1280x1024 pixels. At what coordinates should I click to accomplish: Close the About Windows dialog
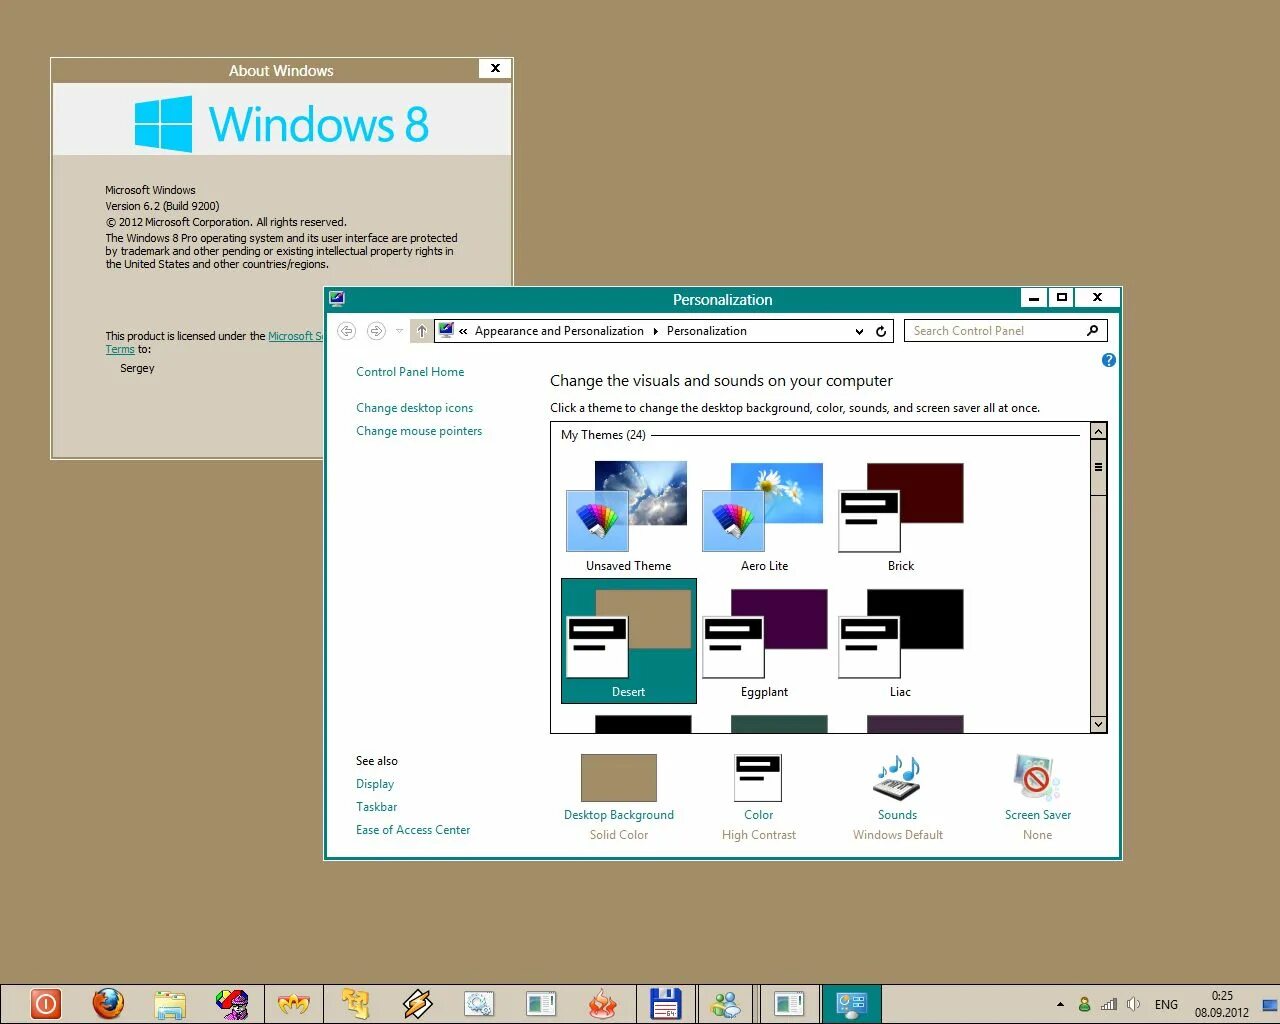495,68
